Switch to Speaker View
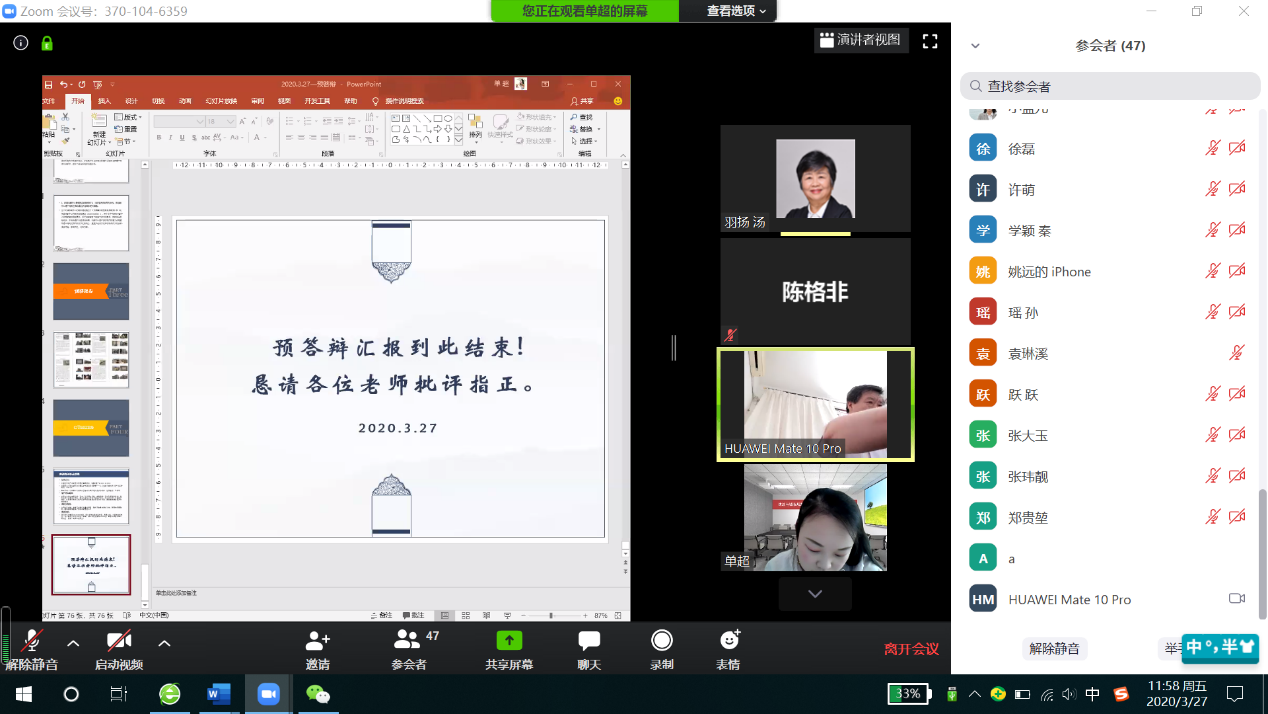Image resolution: width=1268 pixels, height=714 pixels. click(860, 41)
